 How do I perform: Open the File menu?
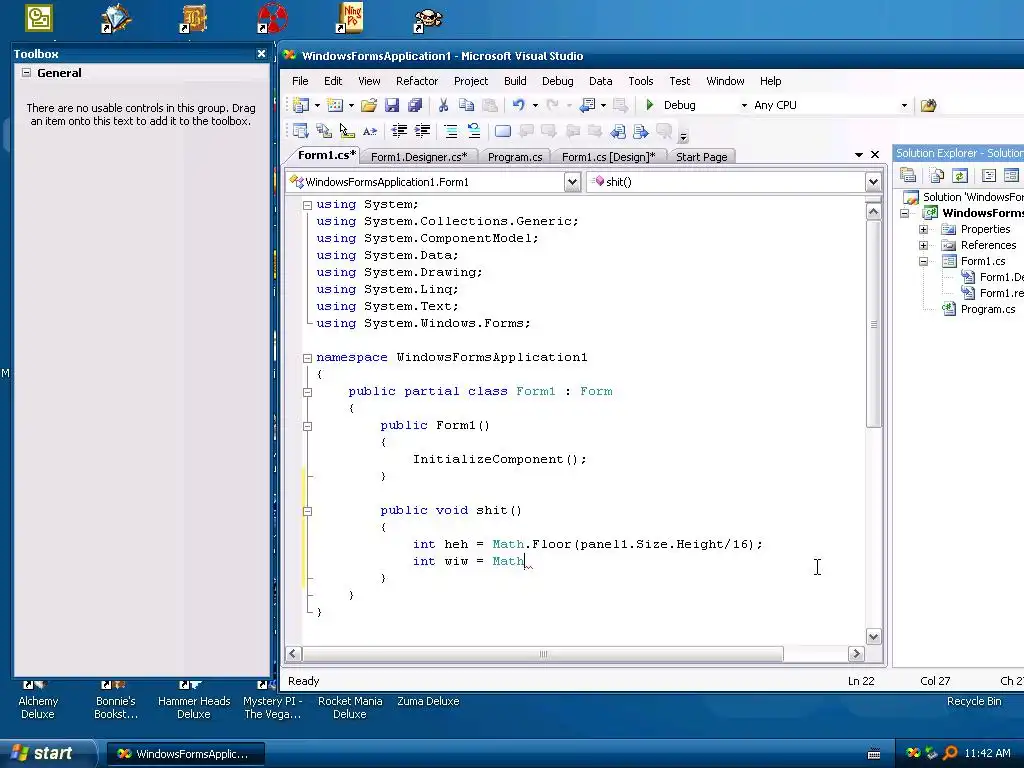pos(300,81)
